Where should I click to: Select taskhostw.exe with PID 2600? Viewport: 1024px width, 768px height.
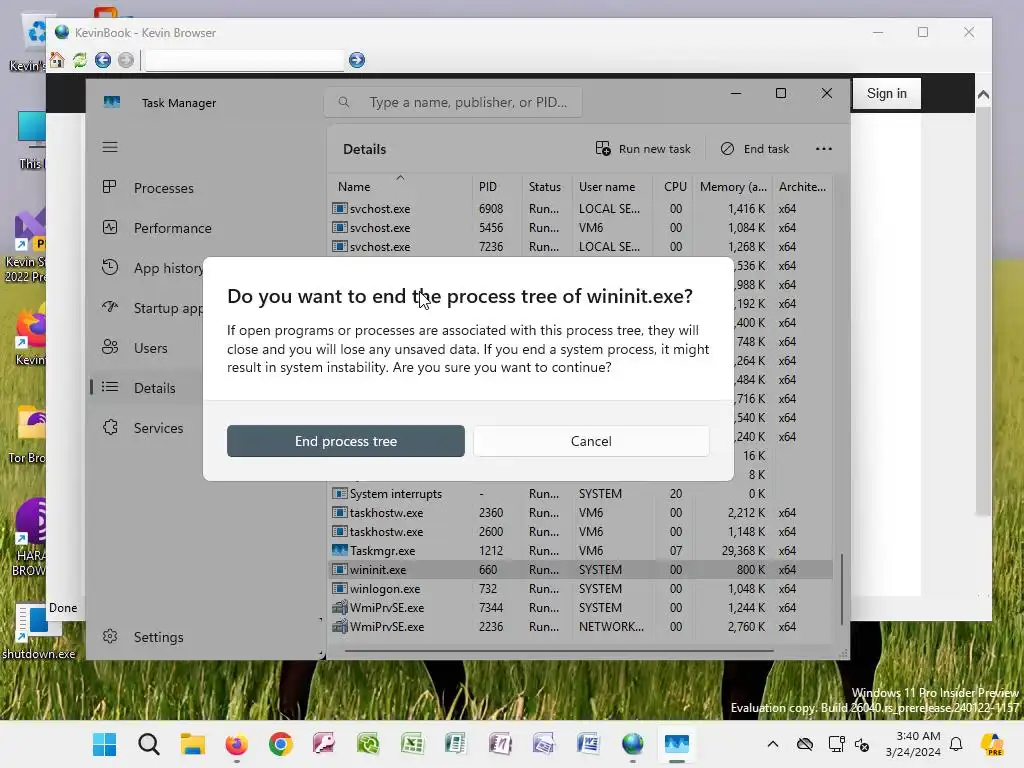[x=581, y=532]
